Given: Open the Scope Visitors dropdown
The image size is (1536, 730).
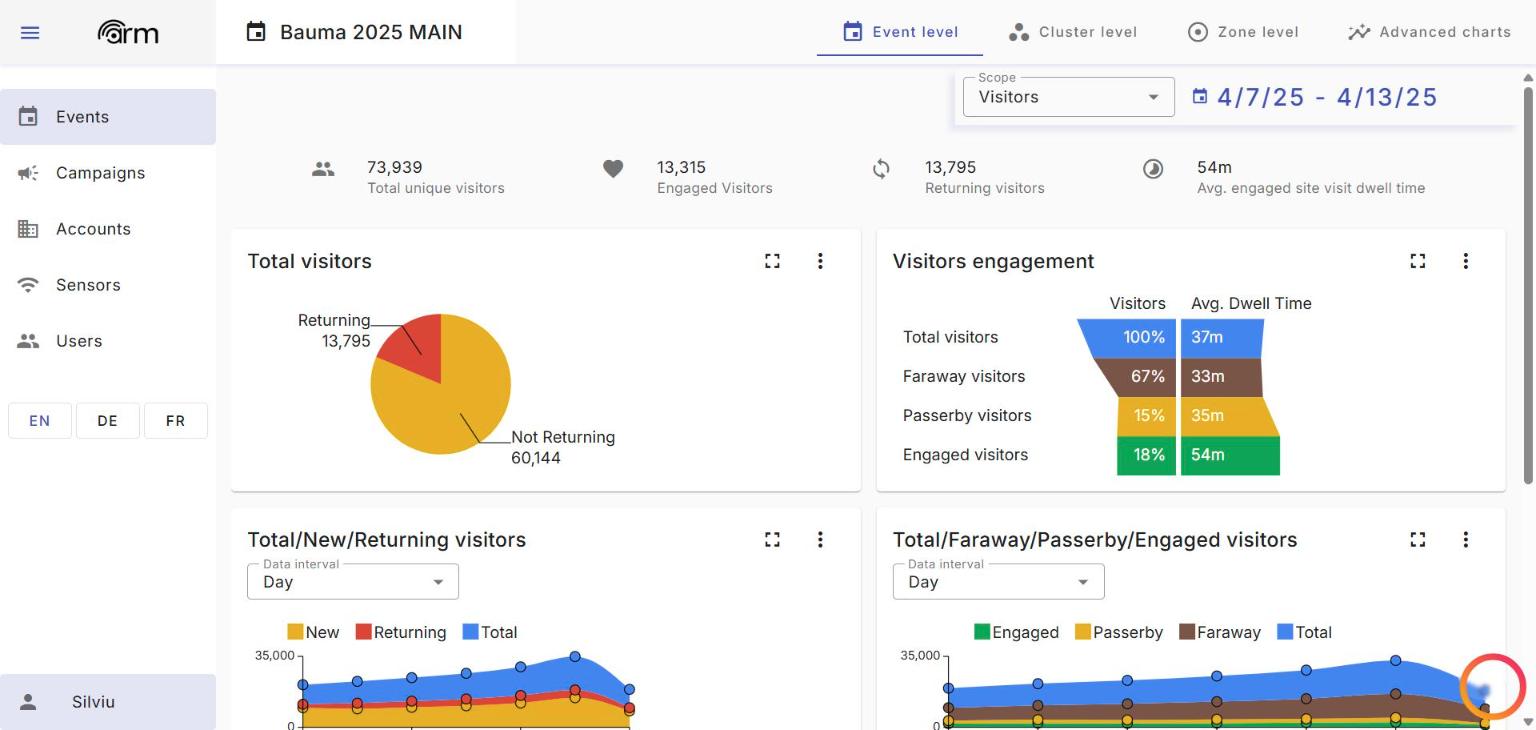Looking at the screenshot, I should pos(1068,97).
